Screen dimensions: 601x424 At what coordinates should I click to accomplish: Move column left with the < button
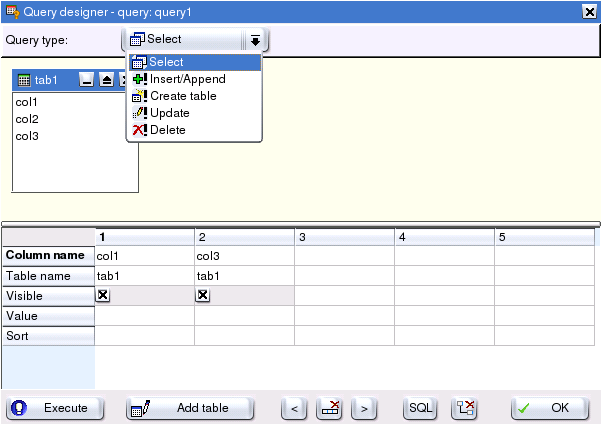tap(293, 408)
